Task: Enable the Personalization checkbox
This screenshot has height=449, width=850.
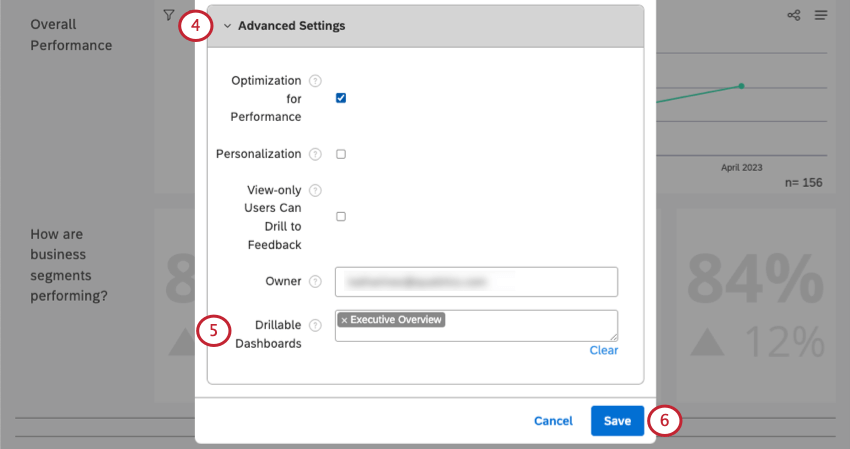Action: tap(341, 154)
